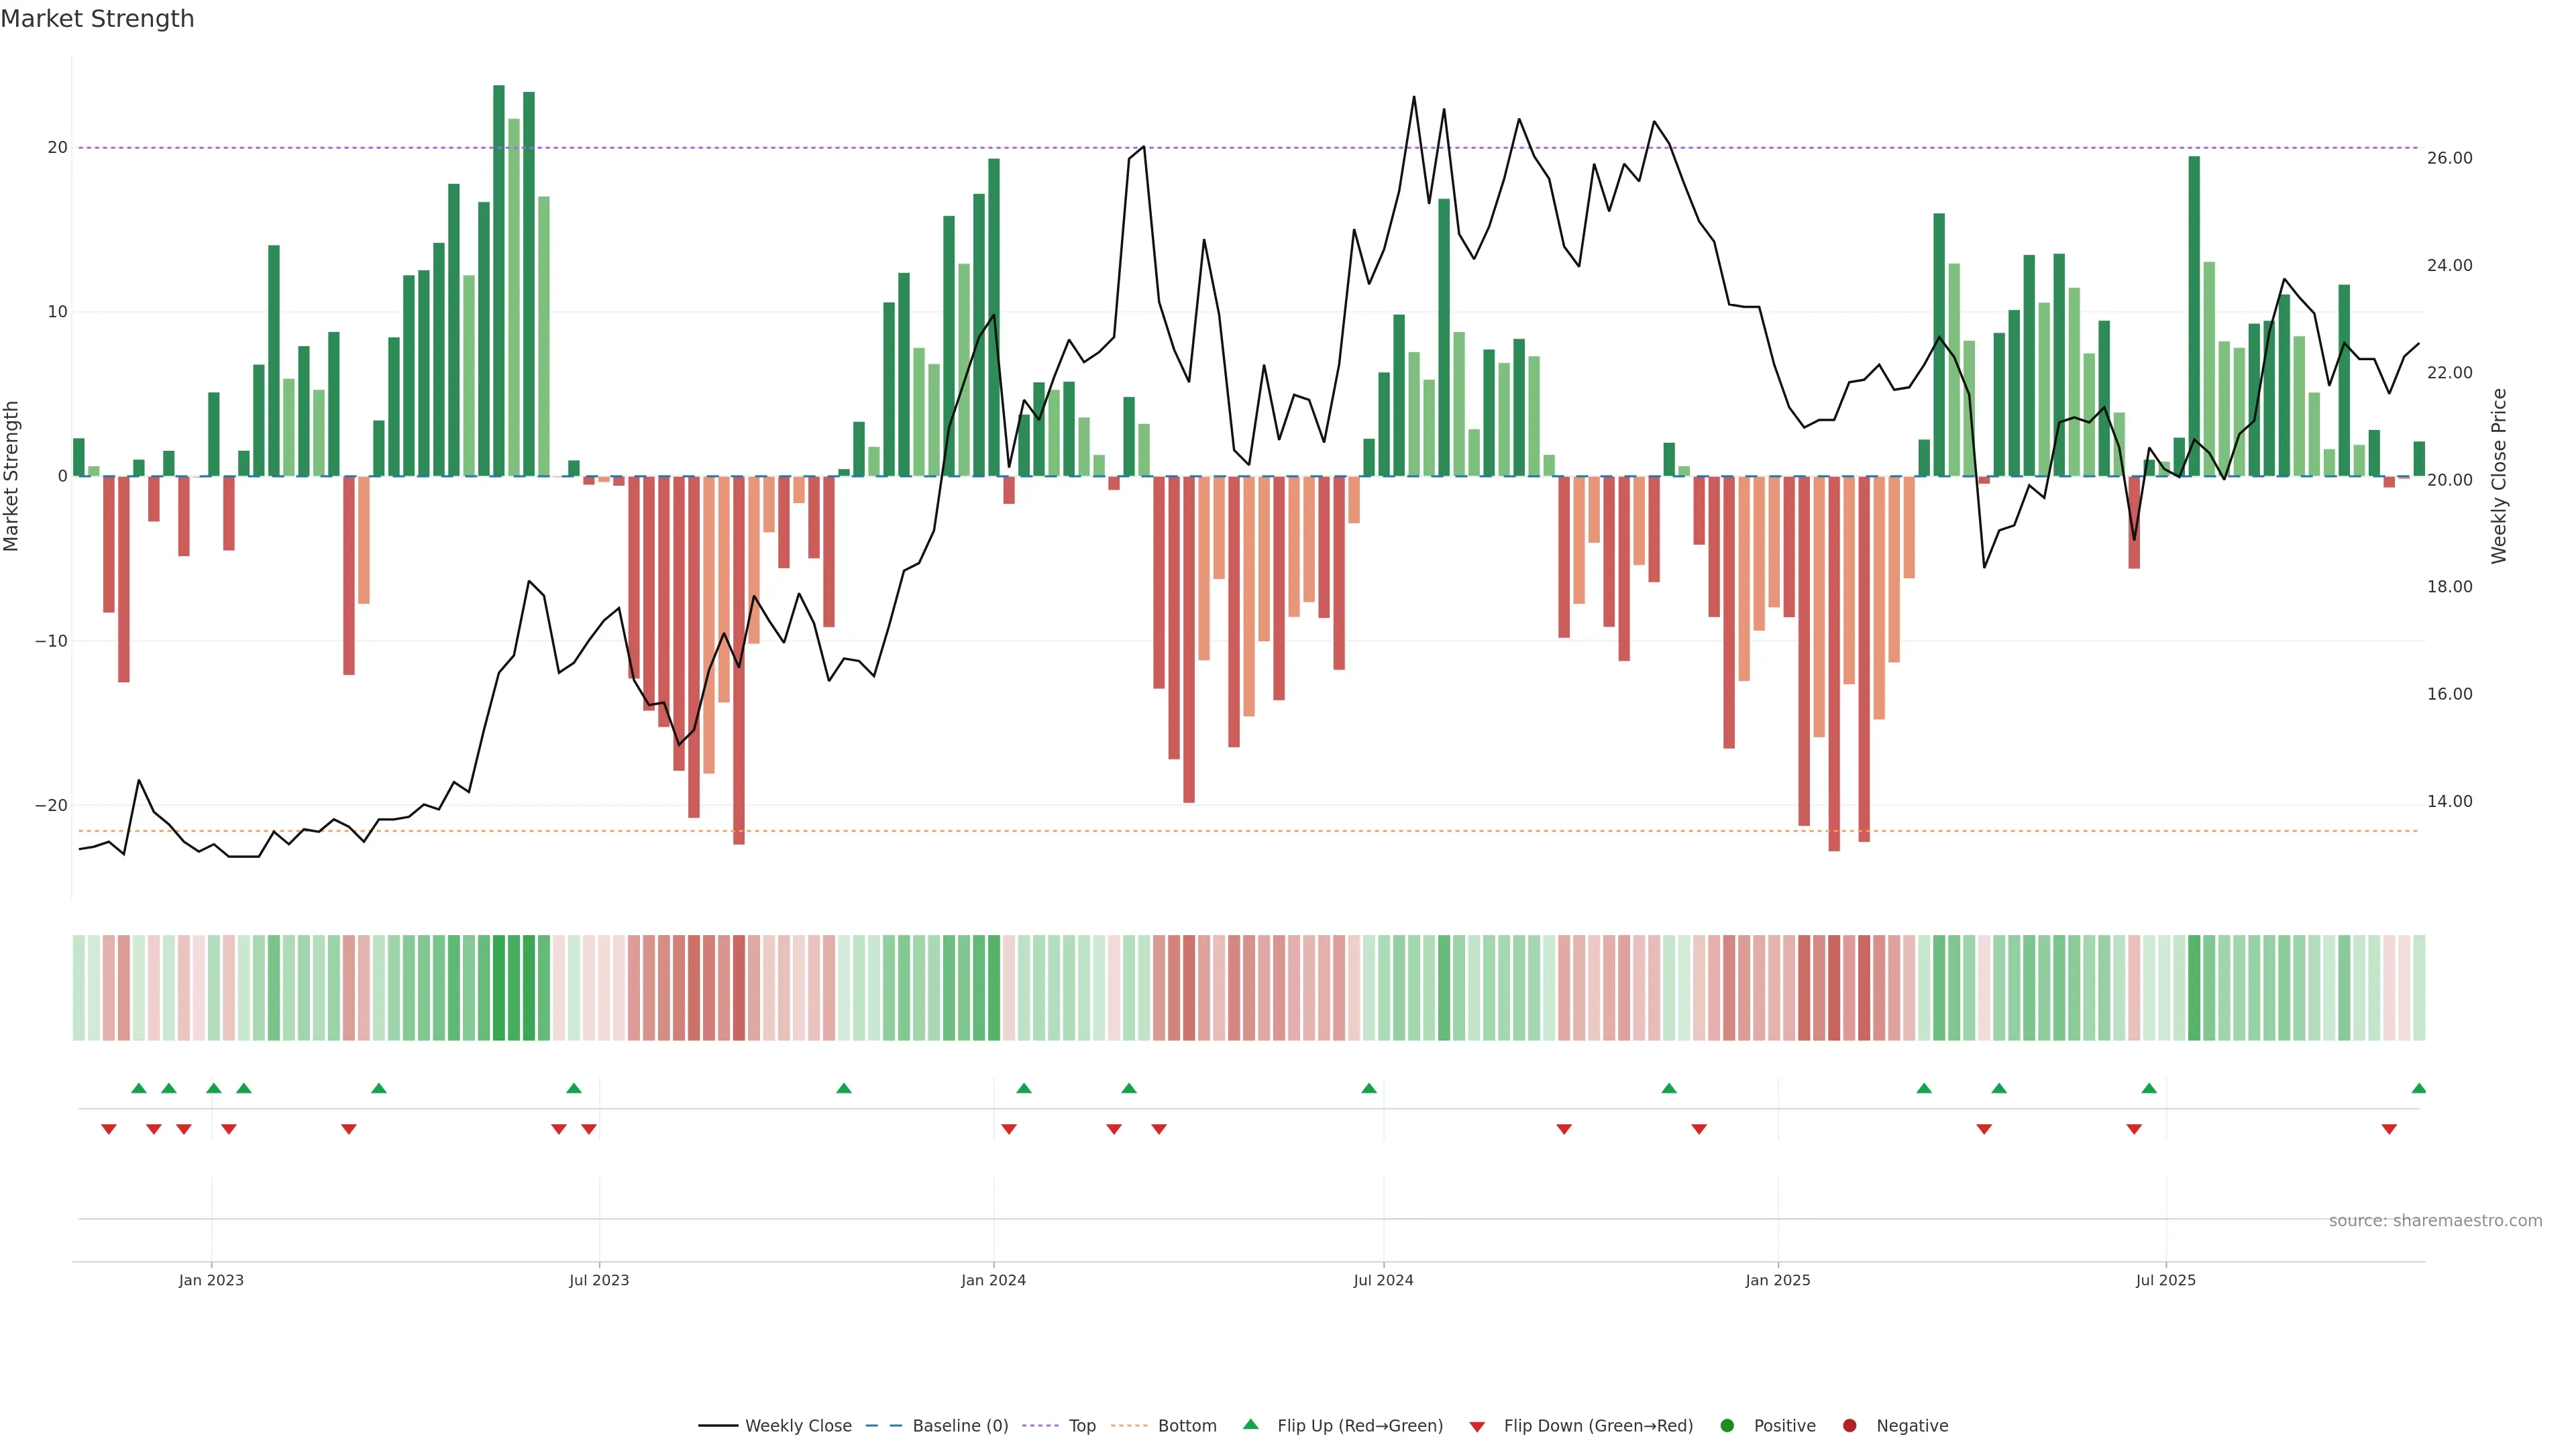This screenshot has height=1449, width=2576.
Task: Click the green Positive circle in legend
Action: [1727, 1426]
